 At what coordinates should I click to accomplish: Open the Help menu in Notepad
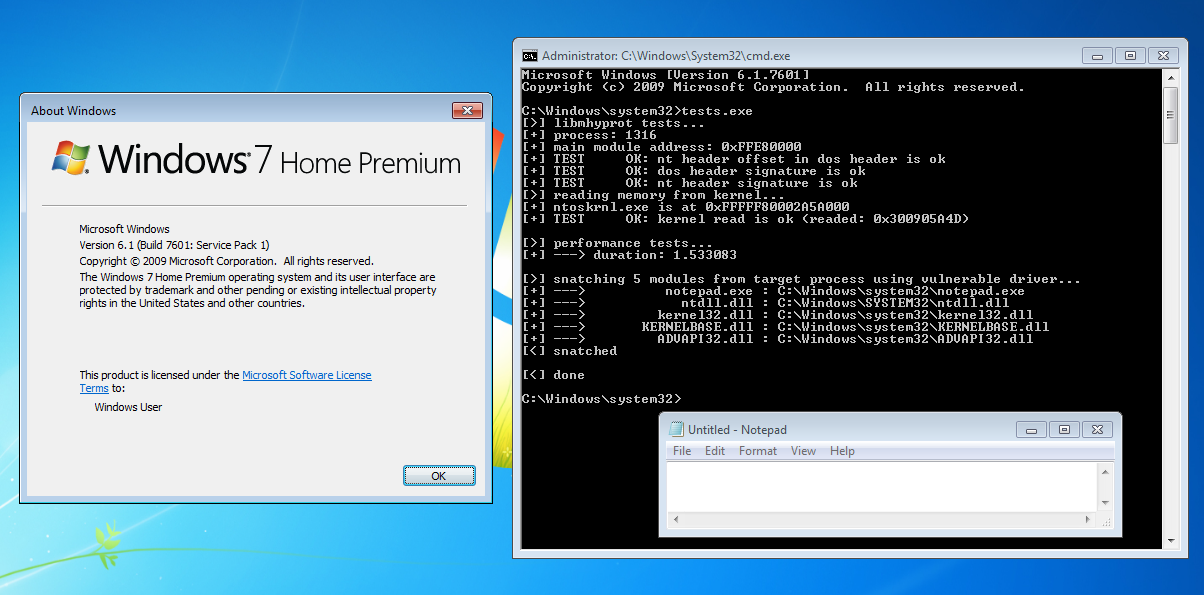[842, 451]
